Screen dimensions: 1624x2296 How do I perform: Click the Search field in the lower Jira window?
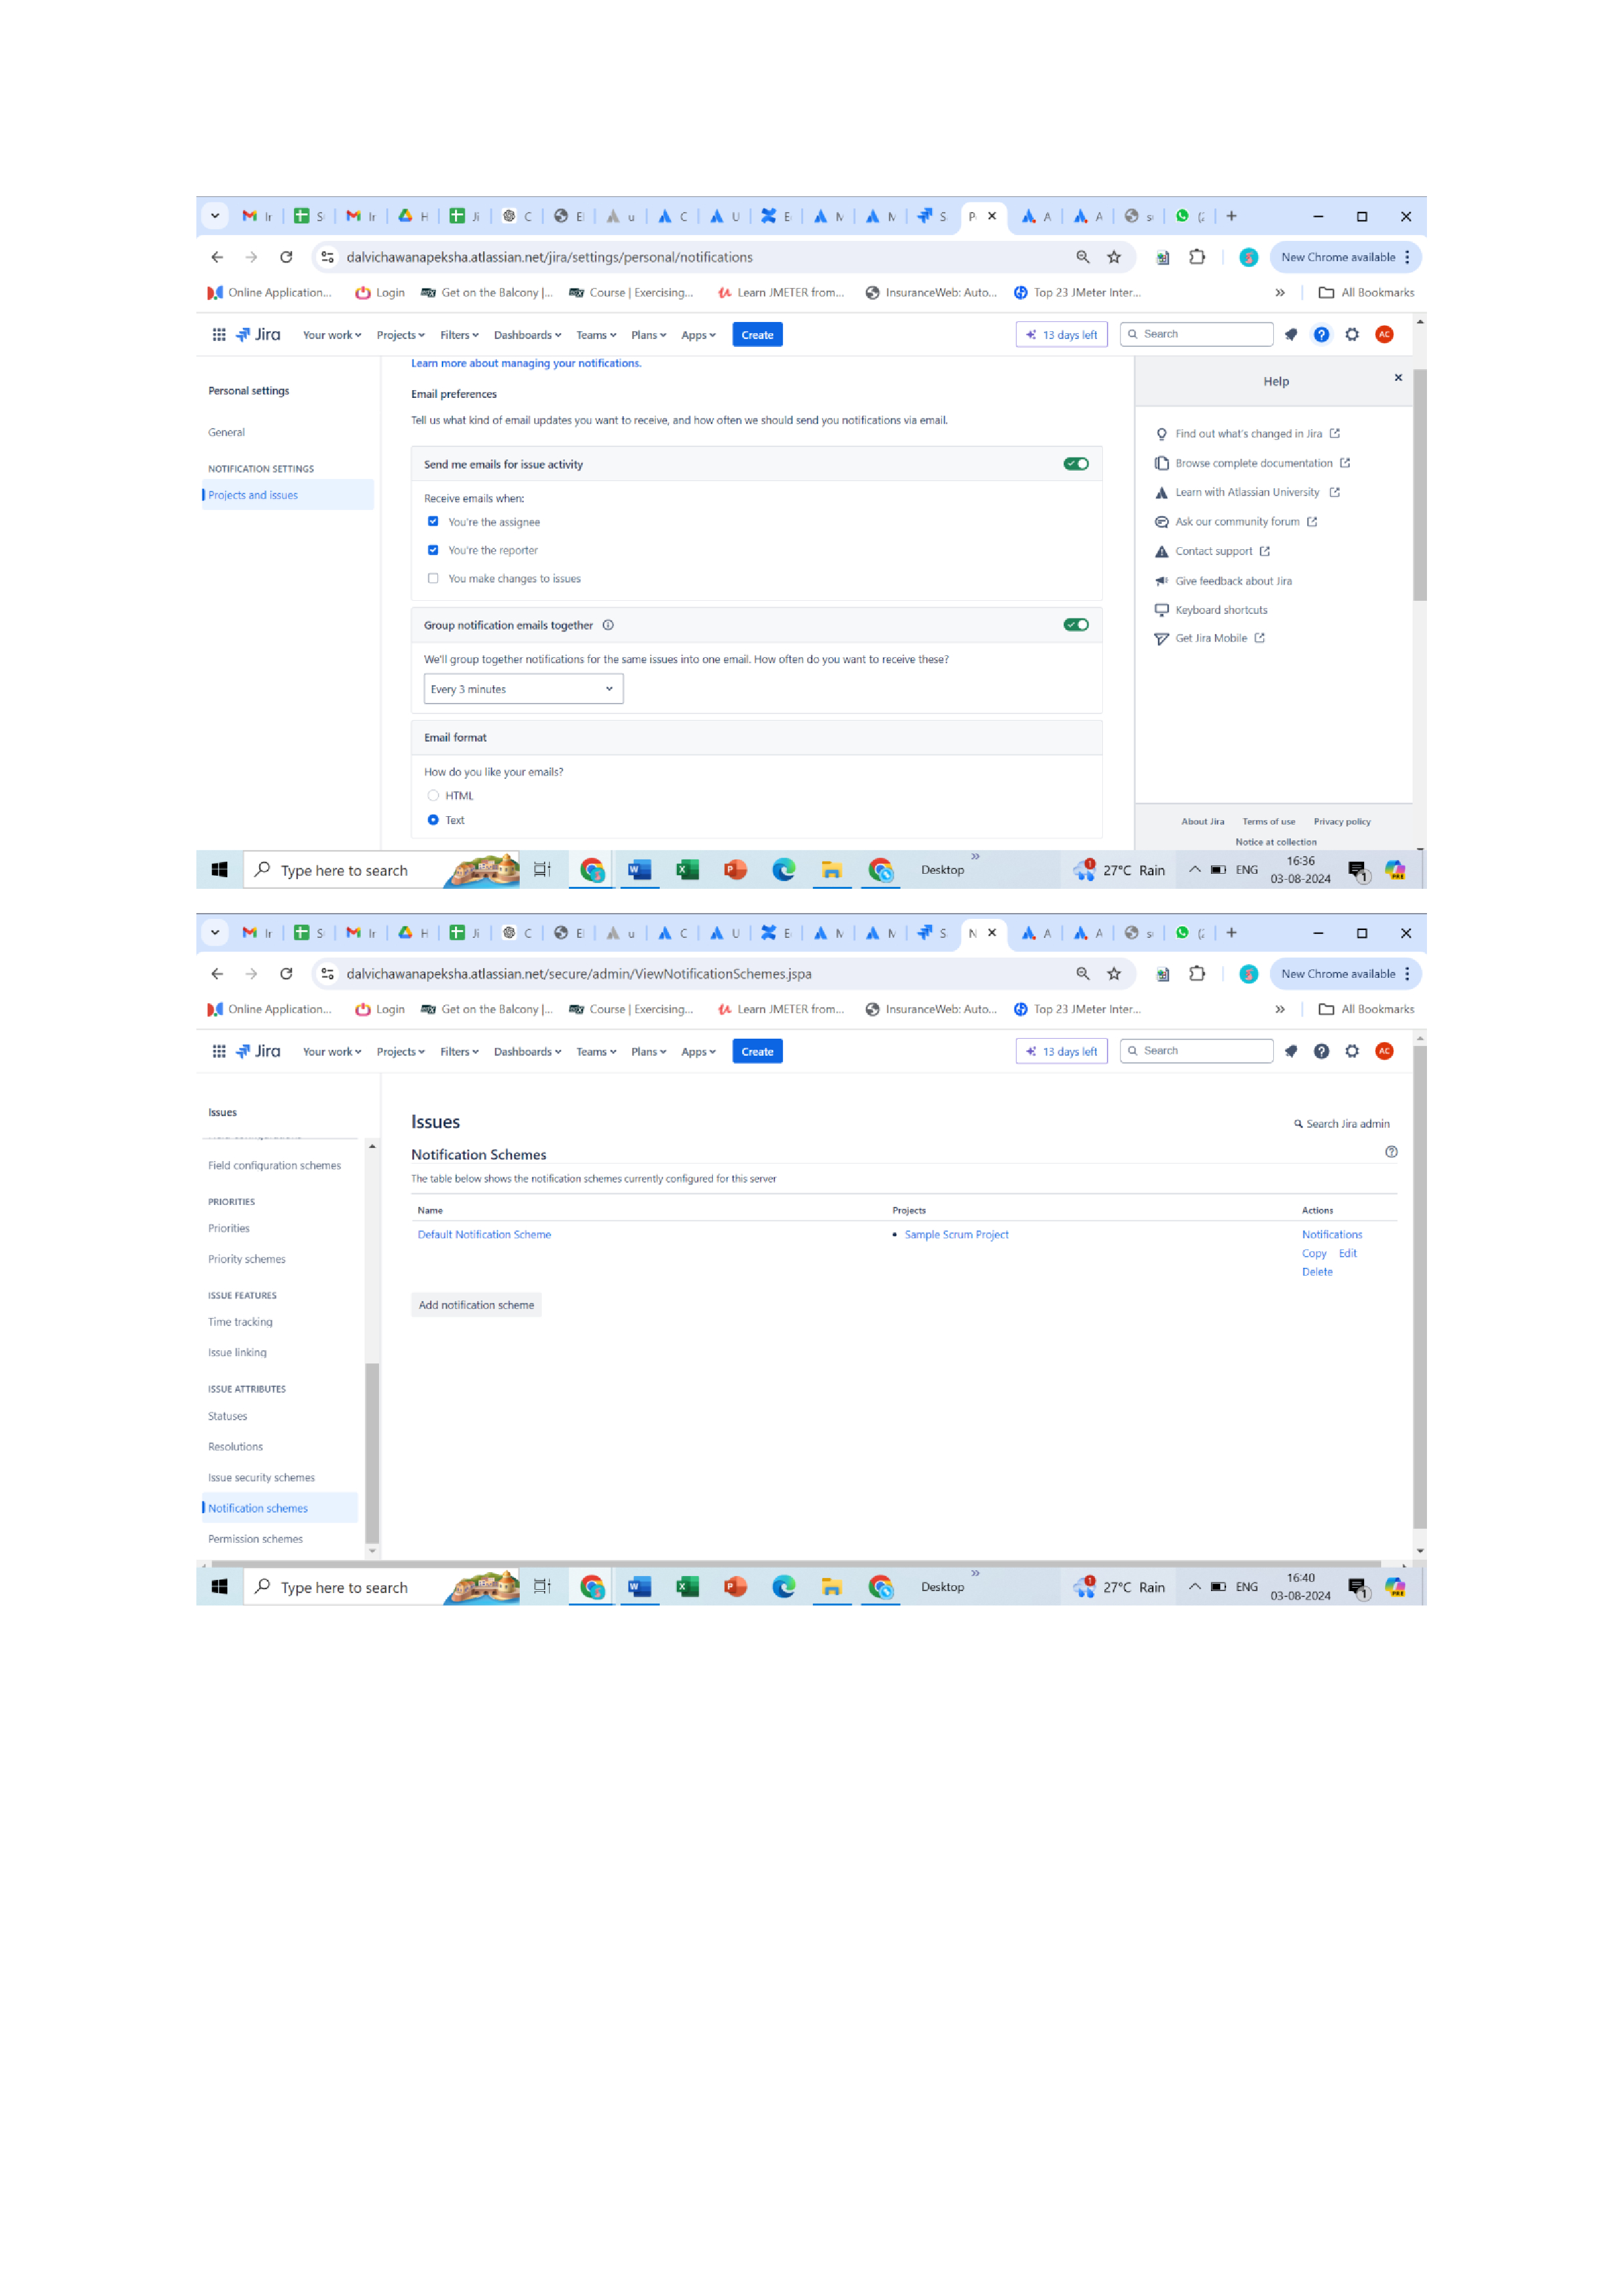coord(1196,1051)
